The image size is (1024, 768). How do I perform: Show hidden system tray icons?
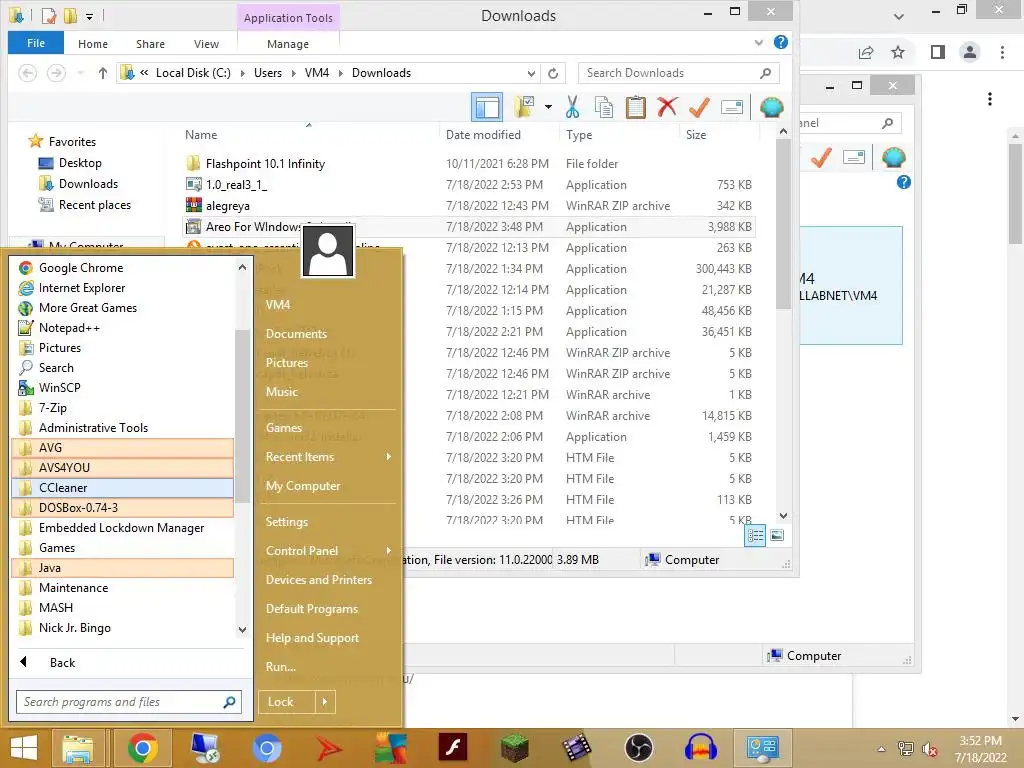click(x=881, y=749)
